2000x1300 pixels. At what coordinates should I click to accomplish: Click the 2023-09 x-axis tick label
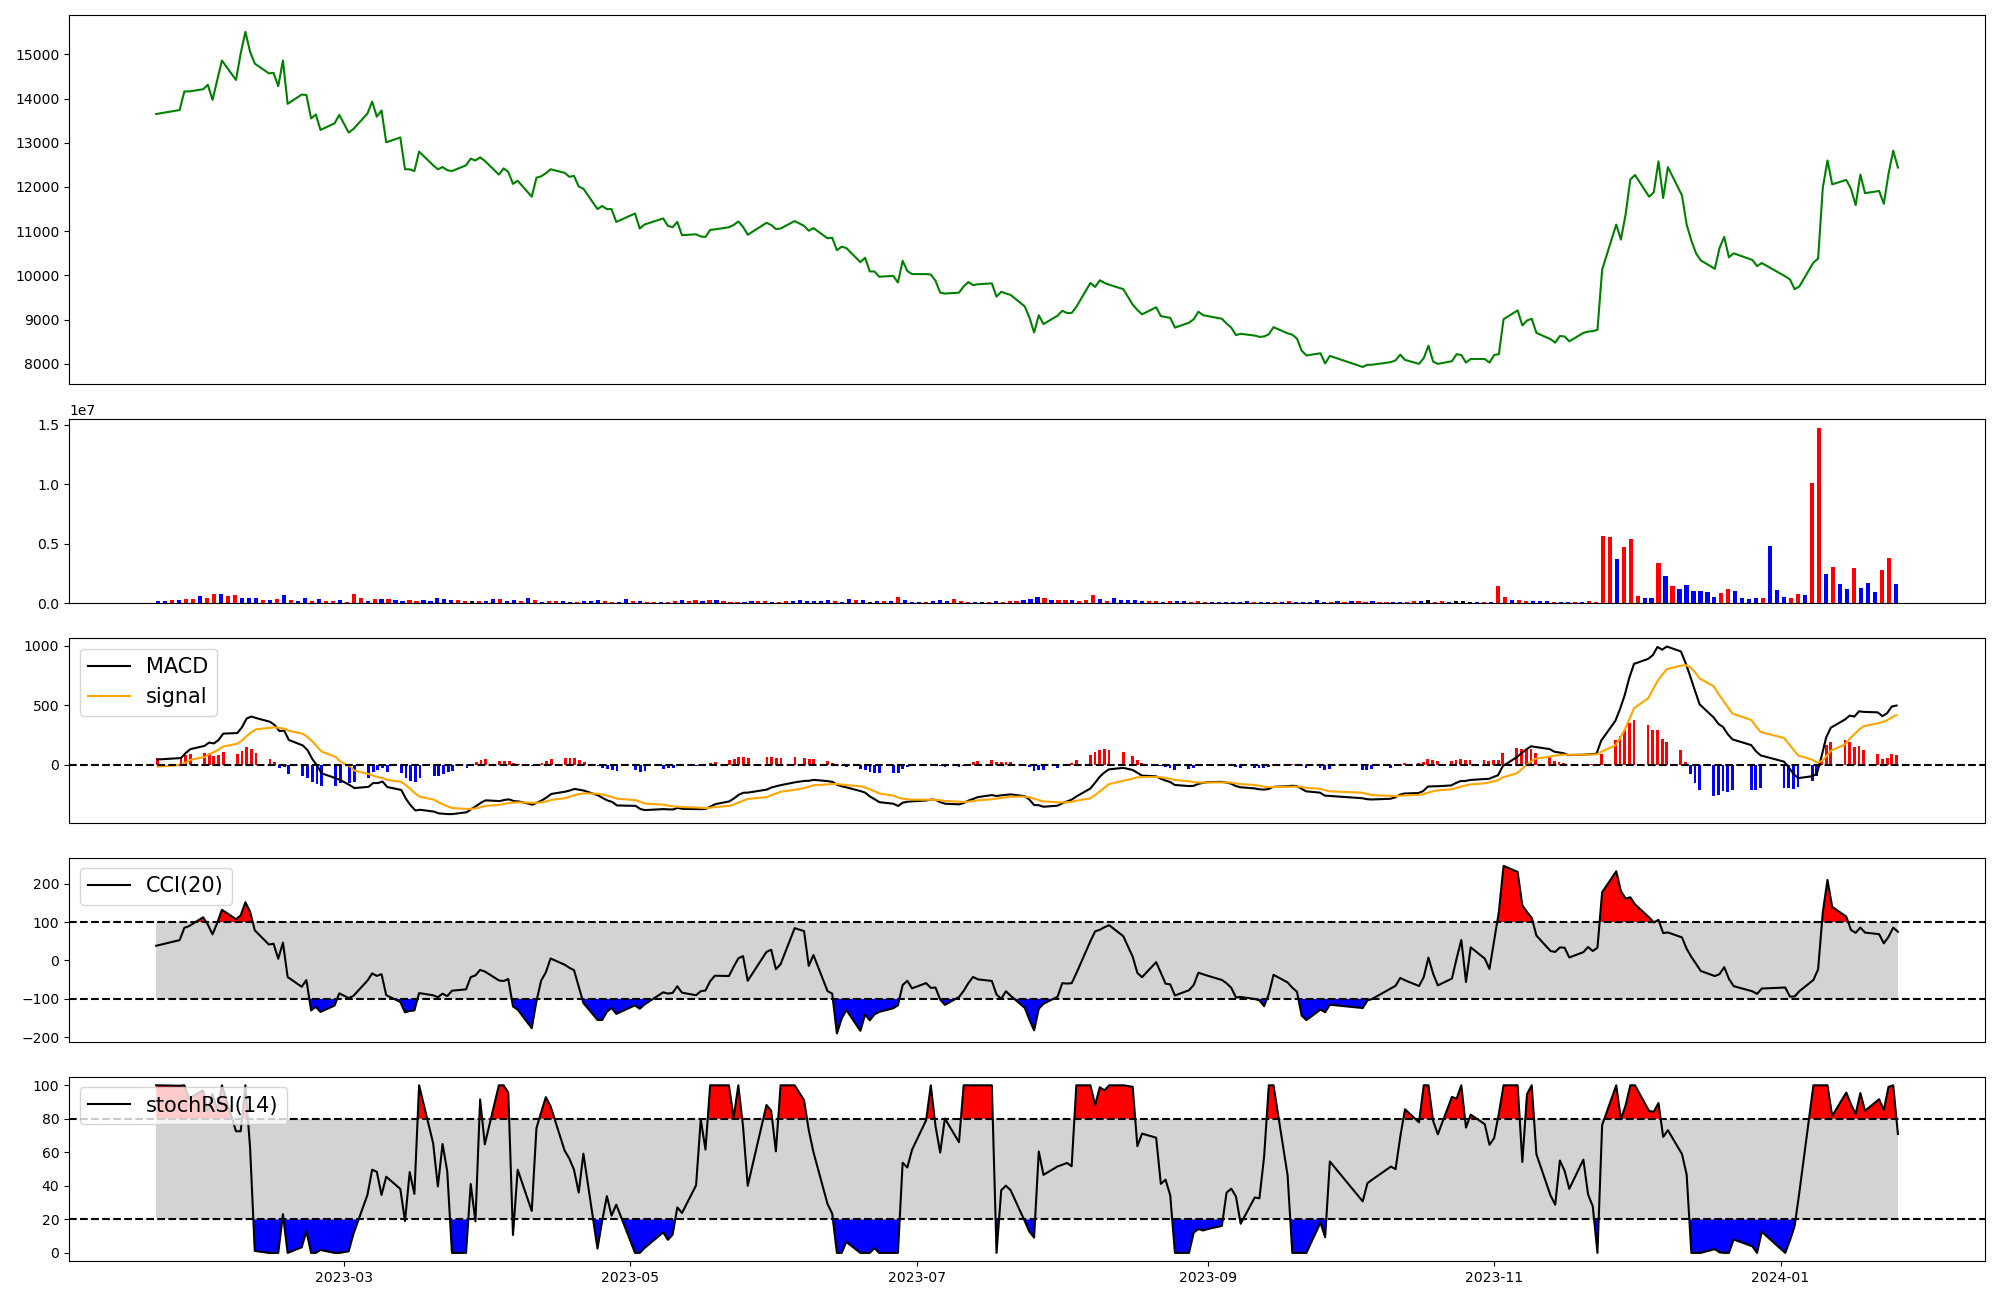pos(1208,1277)
